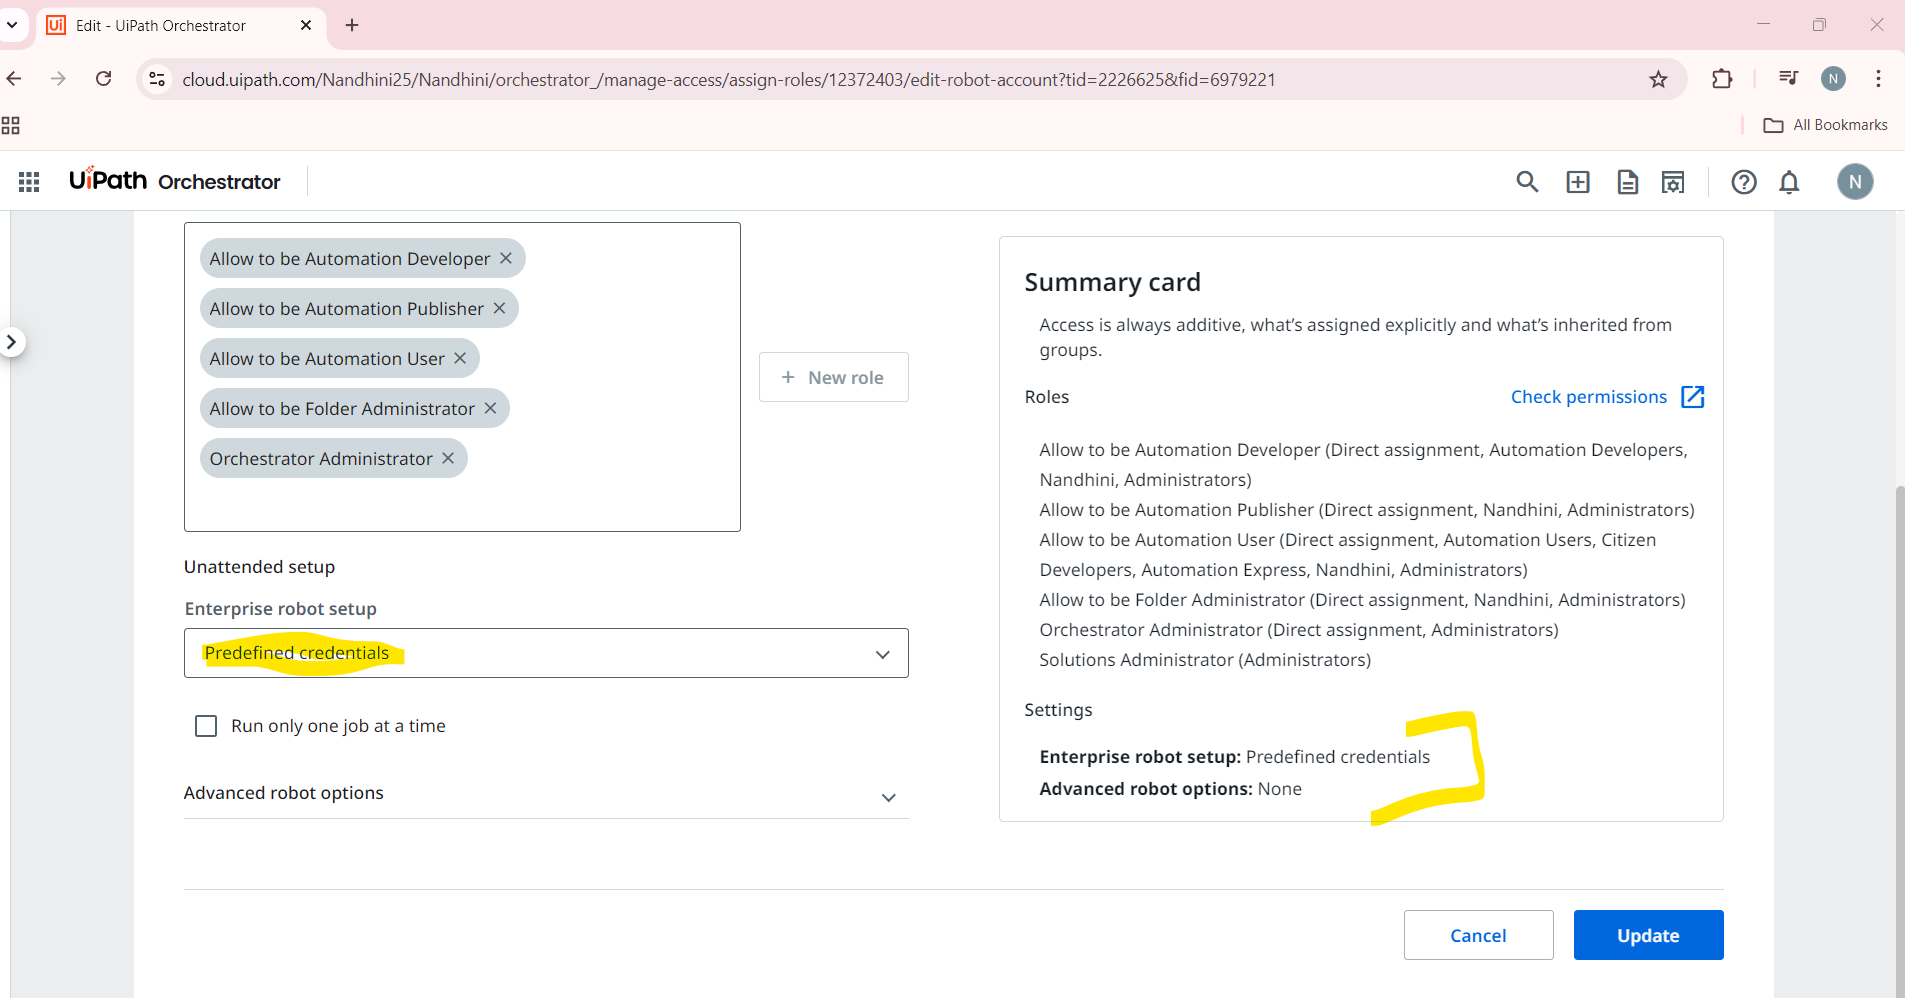This screenshot has width=1905, height=998.
Task: Click the Solutions Administrator (Administrators) entry
Action: tap(1205, 660)
